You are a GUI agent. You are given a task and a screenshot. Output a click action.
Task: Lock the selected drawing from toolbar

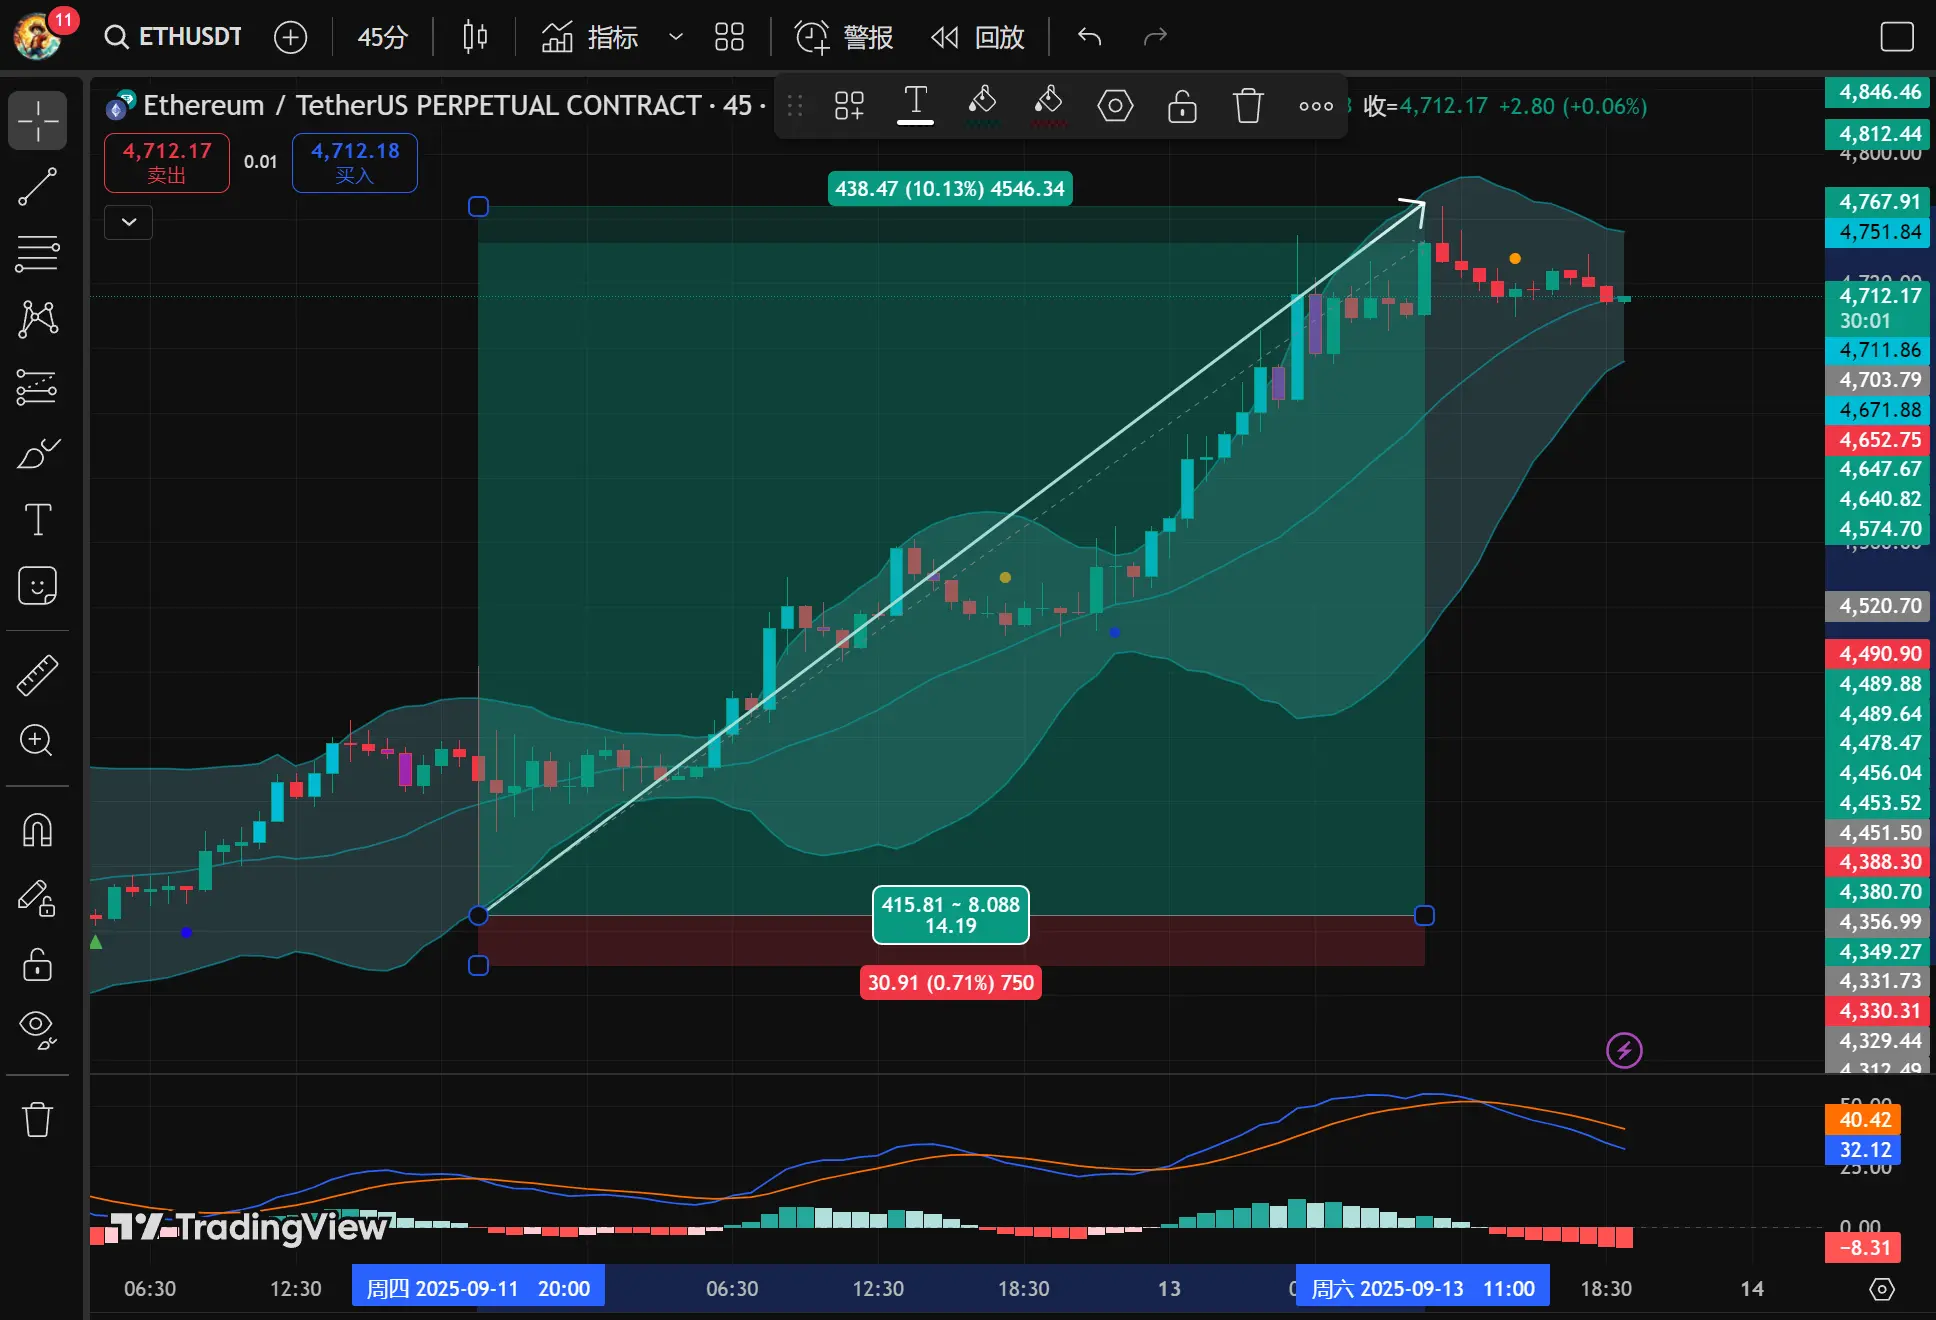click(1182, 106)
